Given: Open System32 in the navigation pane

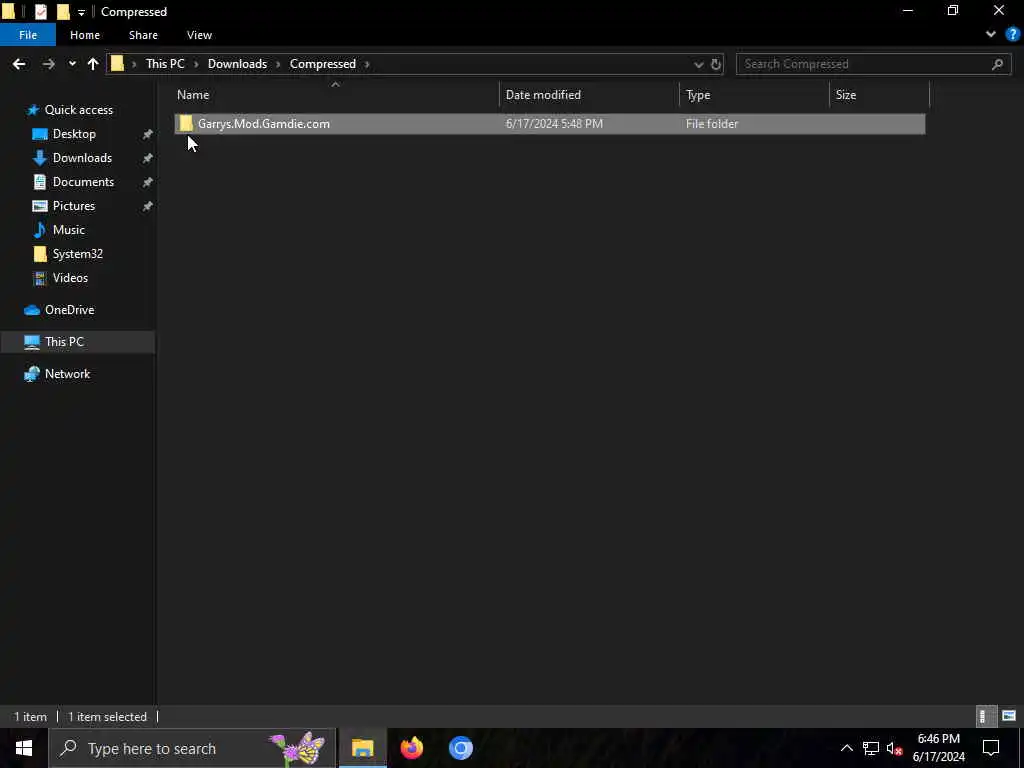Looking at the screenshot, I should (x=78, y=254).
